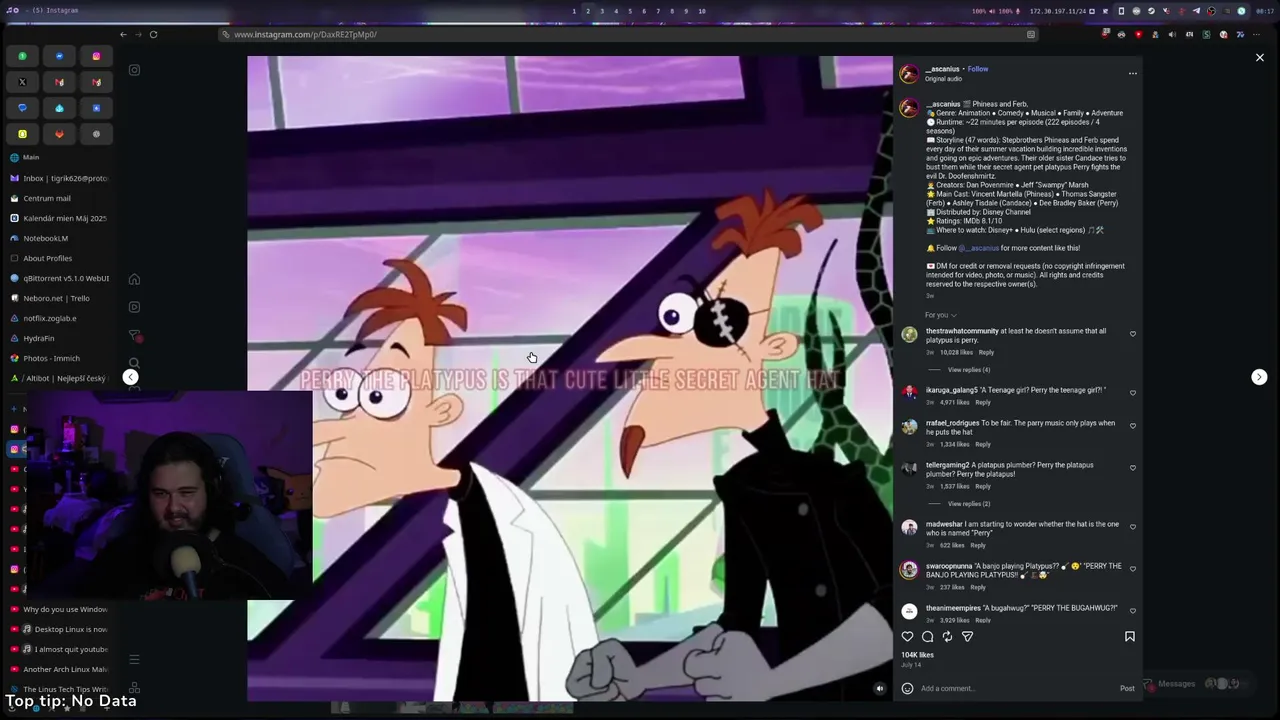1280x720 pixels.
Task: Open 'Kalendár mien Máj 2025' sidebar tab
Action: pyautogui.click(x=60, y=218)
